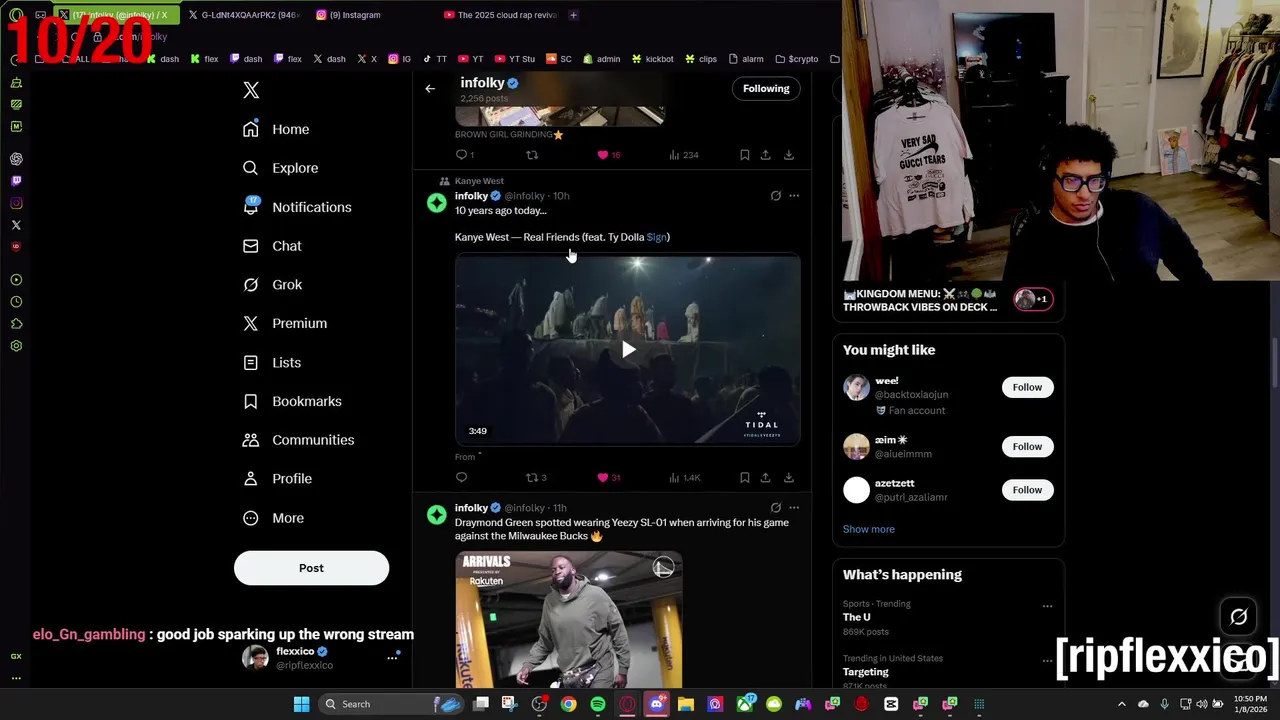Image resolution: width=1280 pixels, height=720 pixels.
Task: Follow the æim account
Action: [x=1027, y=447]
